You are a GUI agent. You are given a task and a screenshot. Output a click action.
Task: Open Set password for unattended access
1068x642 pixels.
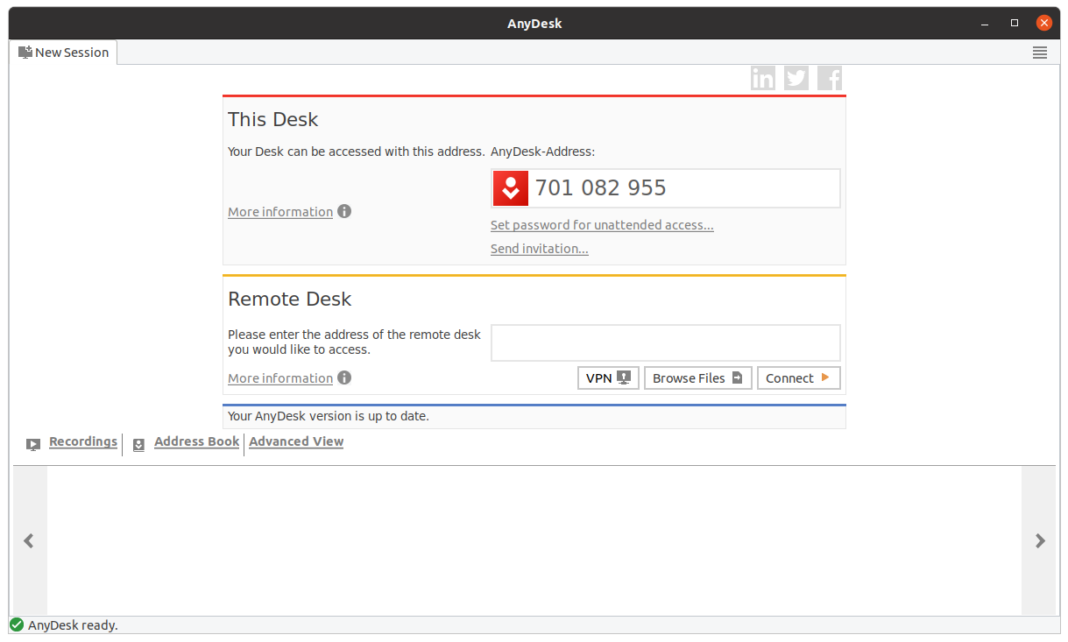602,225
